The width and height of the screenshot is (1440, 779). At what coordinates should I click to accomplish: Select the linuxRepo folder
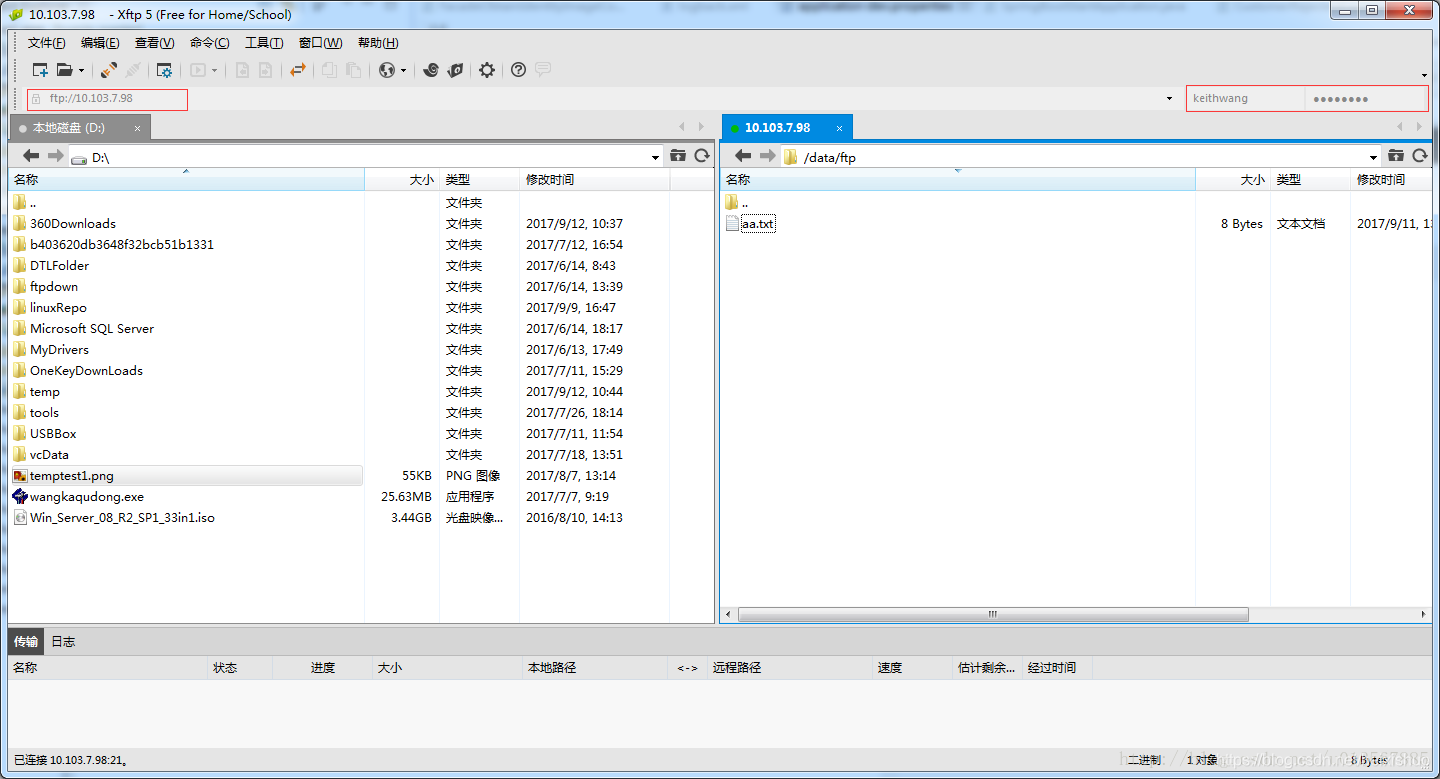(x=58, y=307)
